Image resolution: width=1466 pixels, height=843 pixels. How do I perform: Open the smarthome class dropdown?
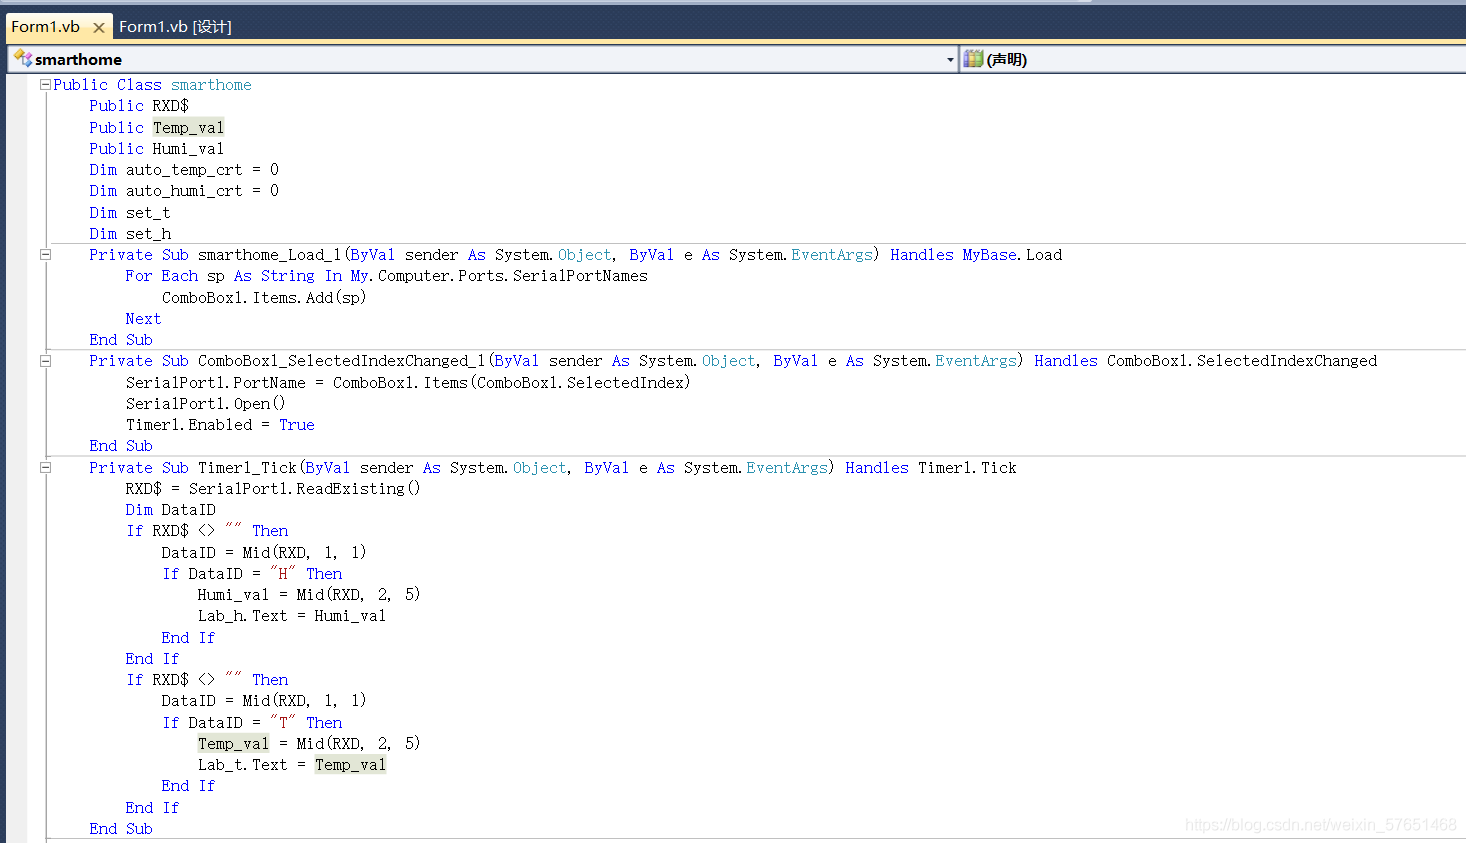pyautogui.click(x=949, y=60)
